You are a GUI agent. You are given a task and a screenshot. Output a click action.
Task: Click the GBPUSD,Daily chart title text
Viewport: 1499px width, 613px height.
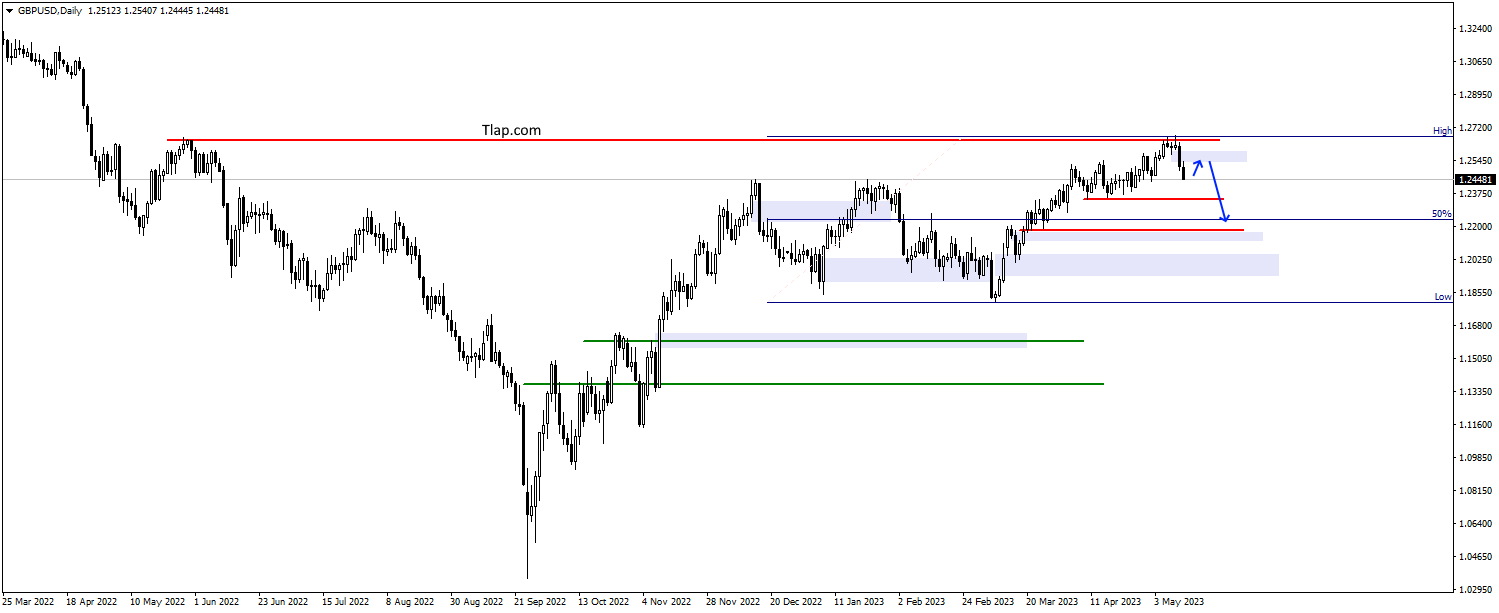tap(50, 10)
